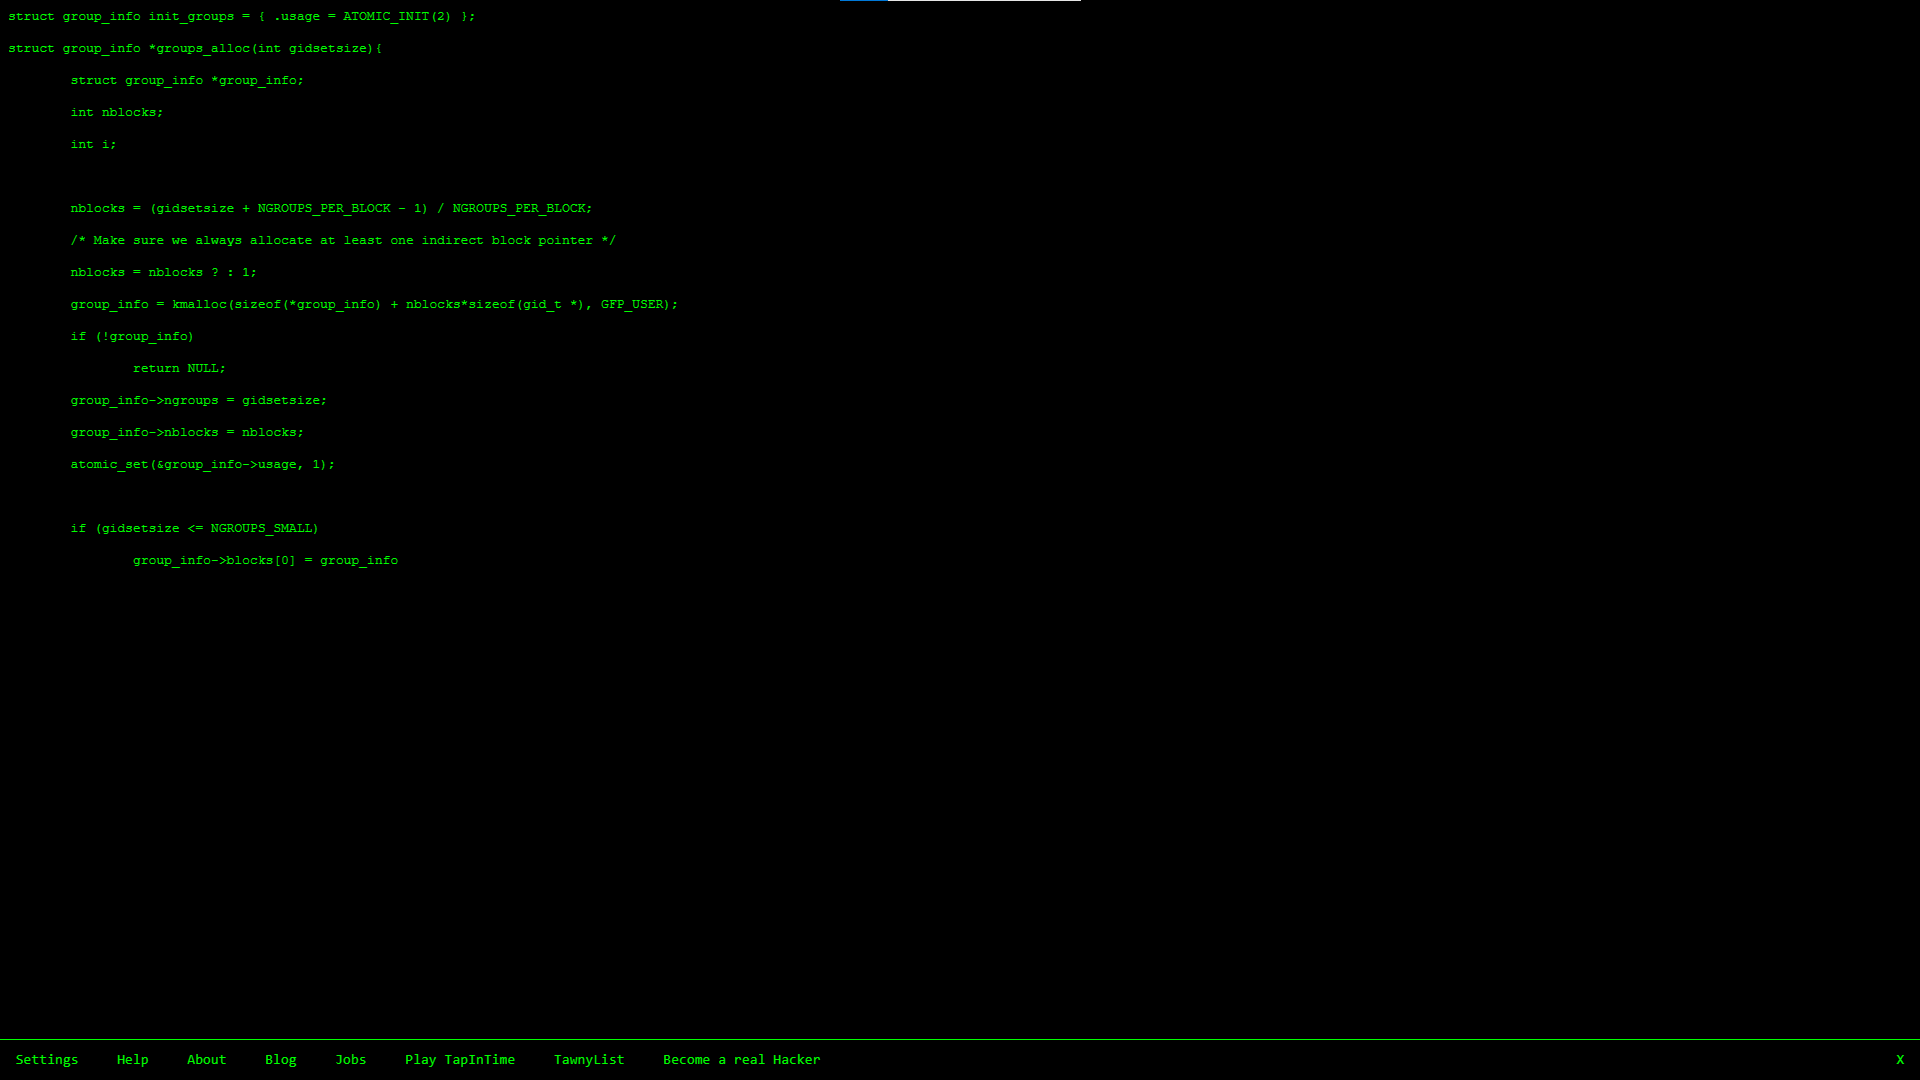Click the 'blocks[0] = group_info' line
Image resolution: width=1920 pixels, height=1080 pixels.
pyautogui.click(x=266, y=561)
